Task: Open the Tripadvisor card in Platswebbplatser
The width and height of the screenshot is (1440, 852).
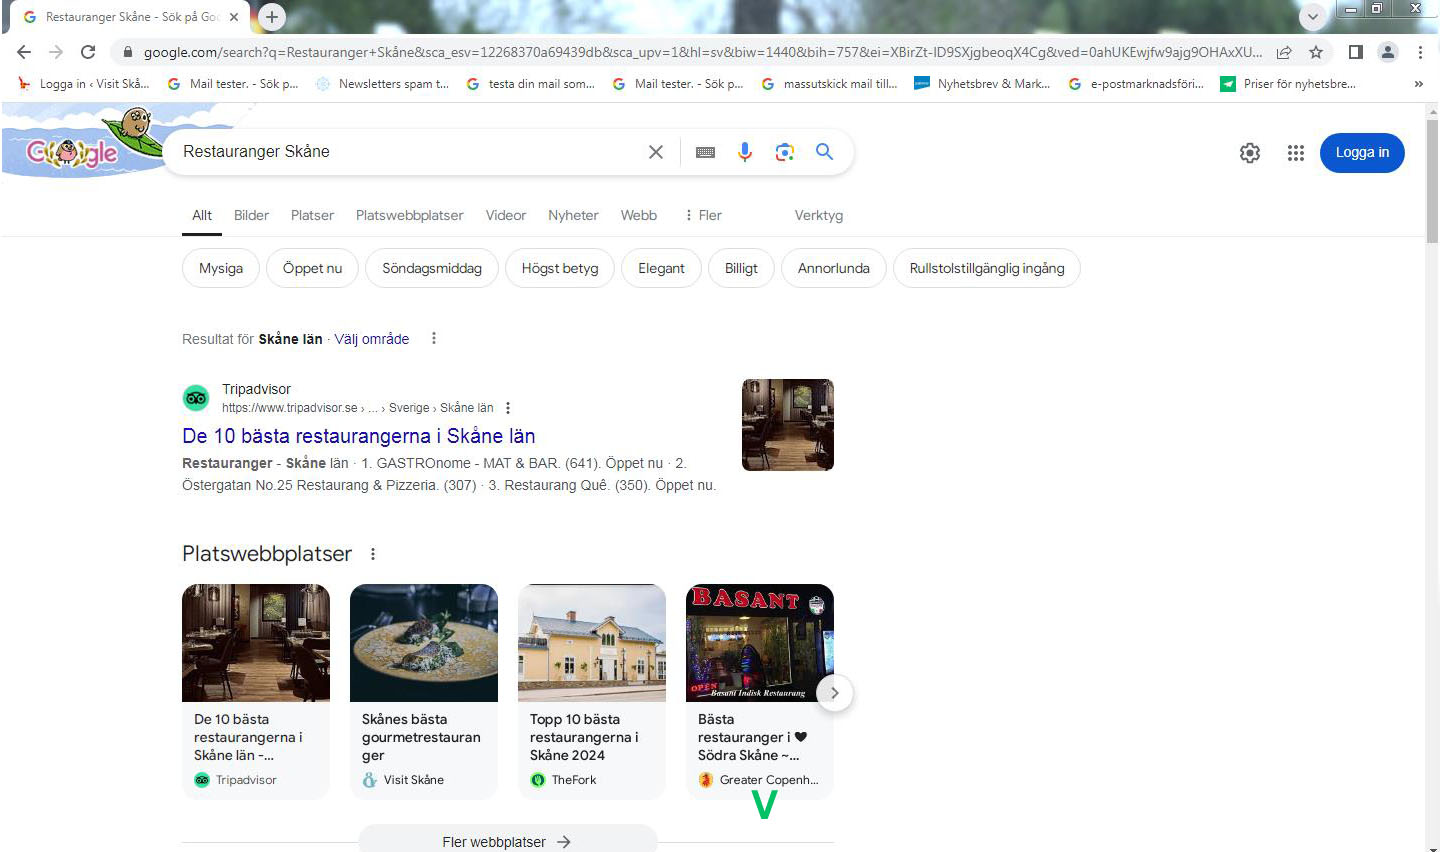Action: (x=256, y=691)
